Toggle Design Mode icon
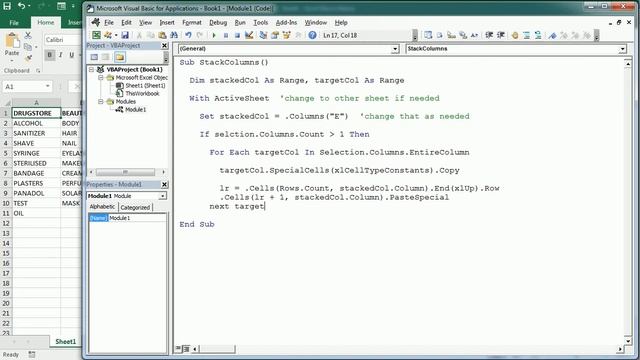Image resolution: width=640 pixels, height=360 pixels. coord(249,35)
